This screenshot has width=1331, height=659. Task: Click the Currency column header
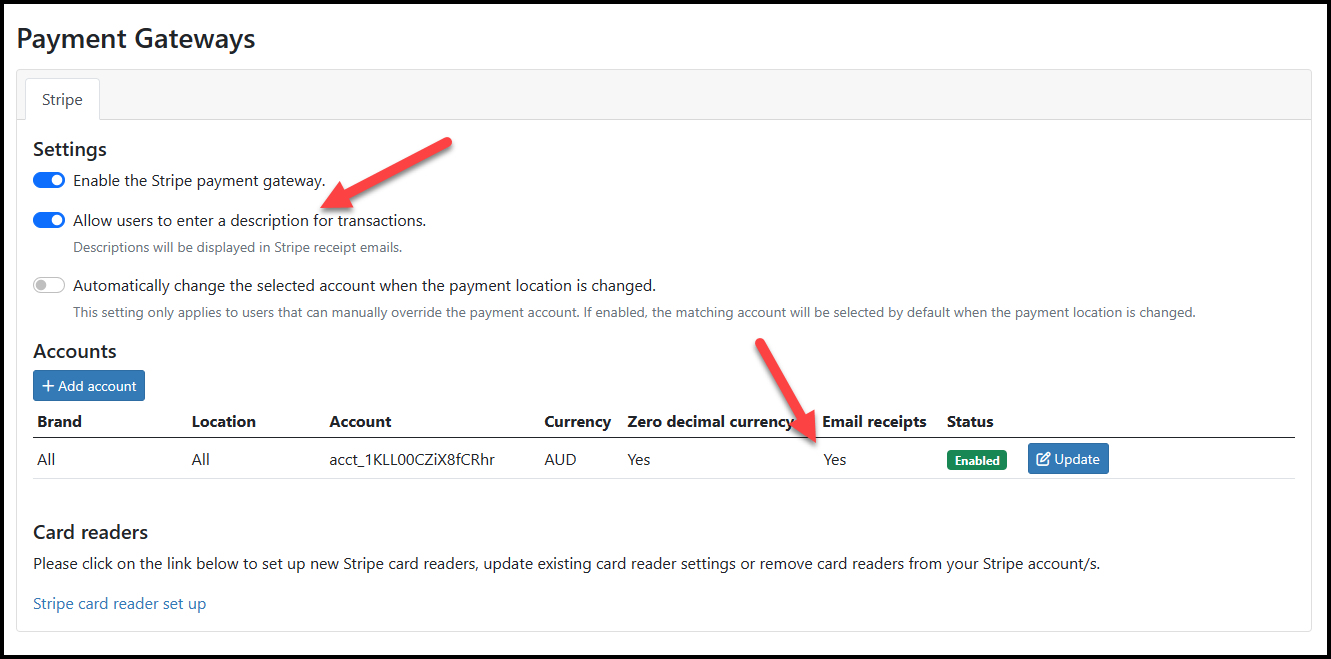coord(577,422)
